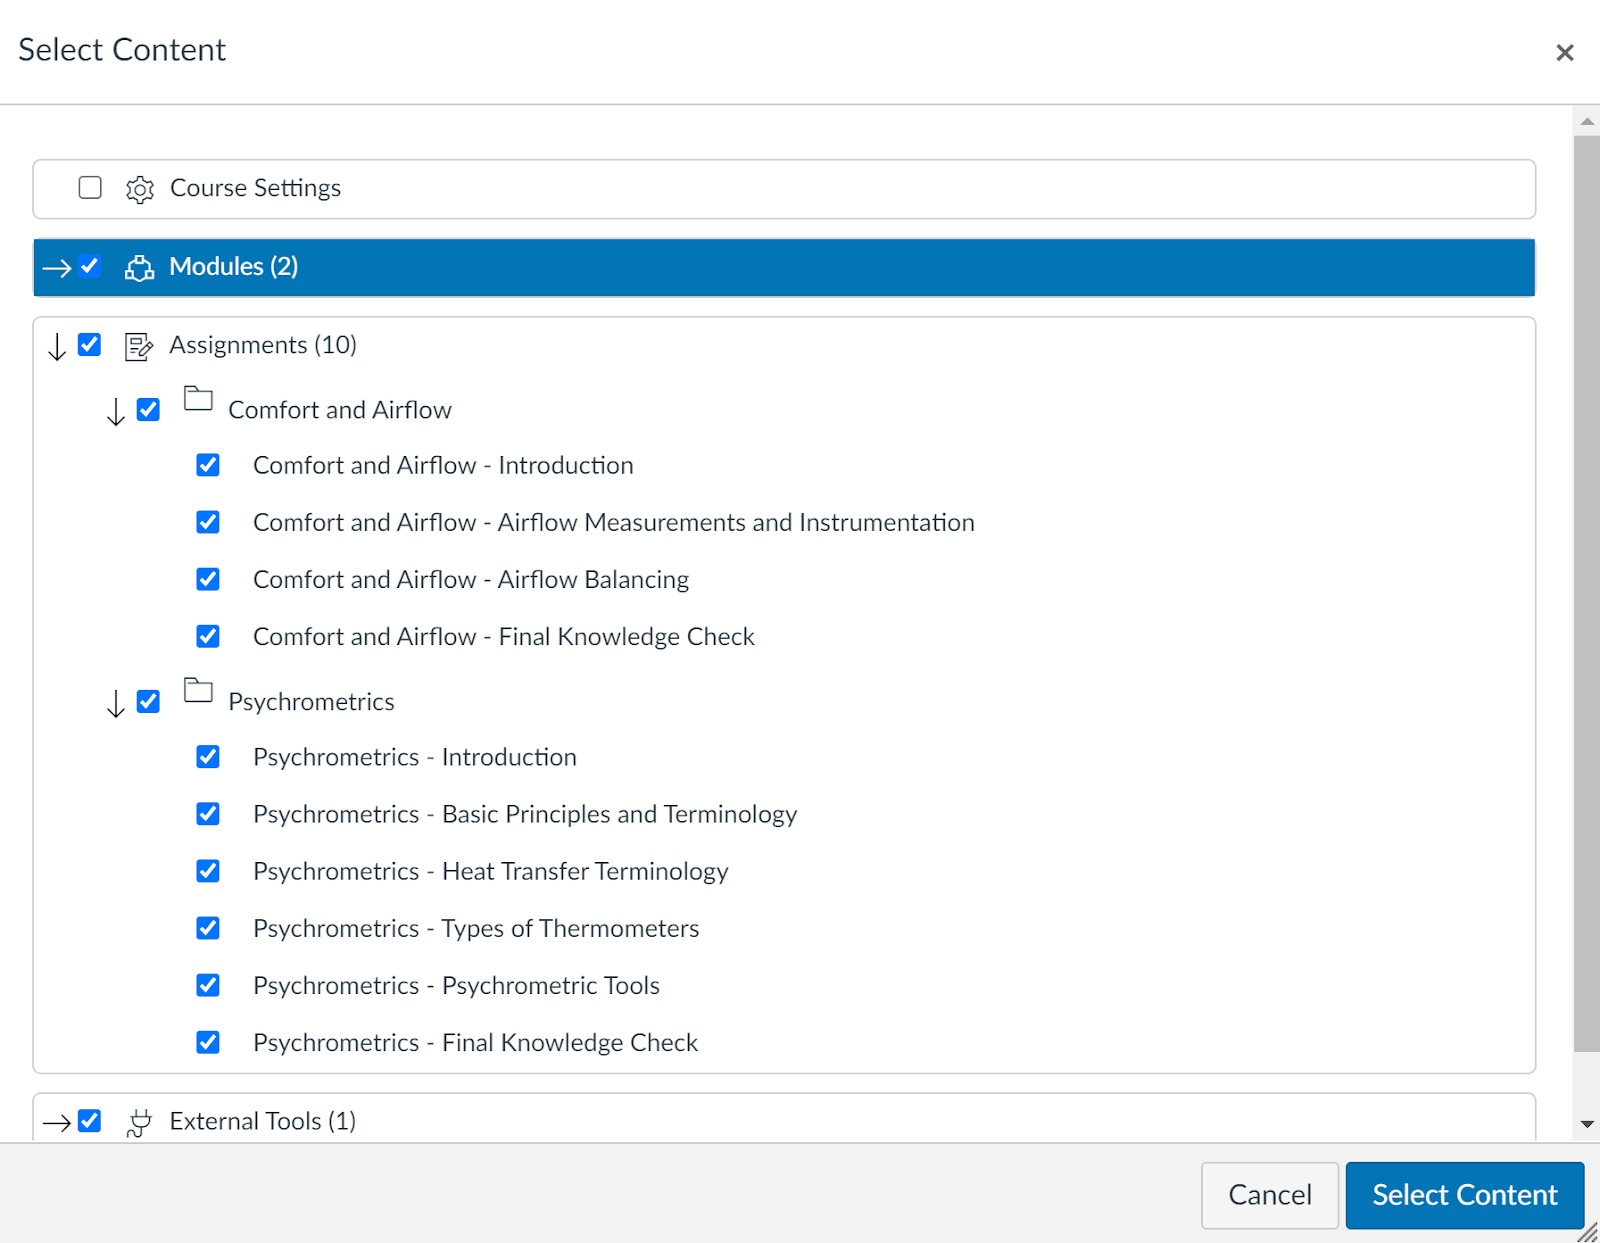Uncheck Psychrometrics - Final Knowledge Check checkbox
Viewport: 1600px width, 1243px height.
[208, 1042]
